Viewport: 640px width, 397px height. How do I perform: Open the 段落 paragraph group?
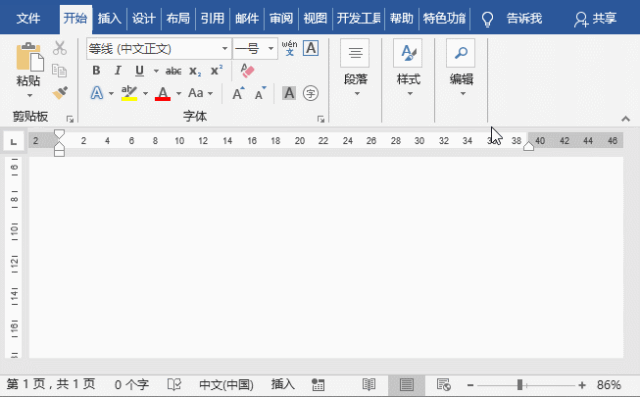[x=356, y=67]
